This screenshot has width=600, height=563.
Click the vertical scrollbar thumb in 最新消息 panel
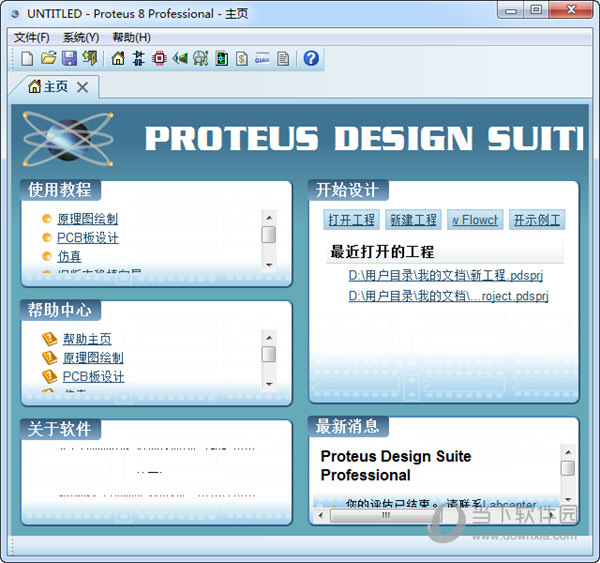[568, 468]
